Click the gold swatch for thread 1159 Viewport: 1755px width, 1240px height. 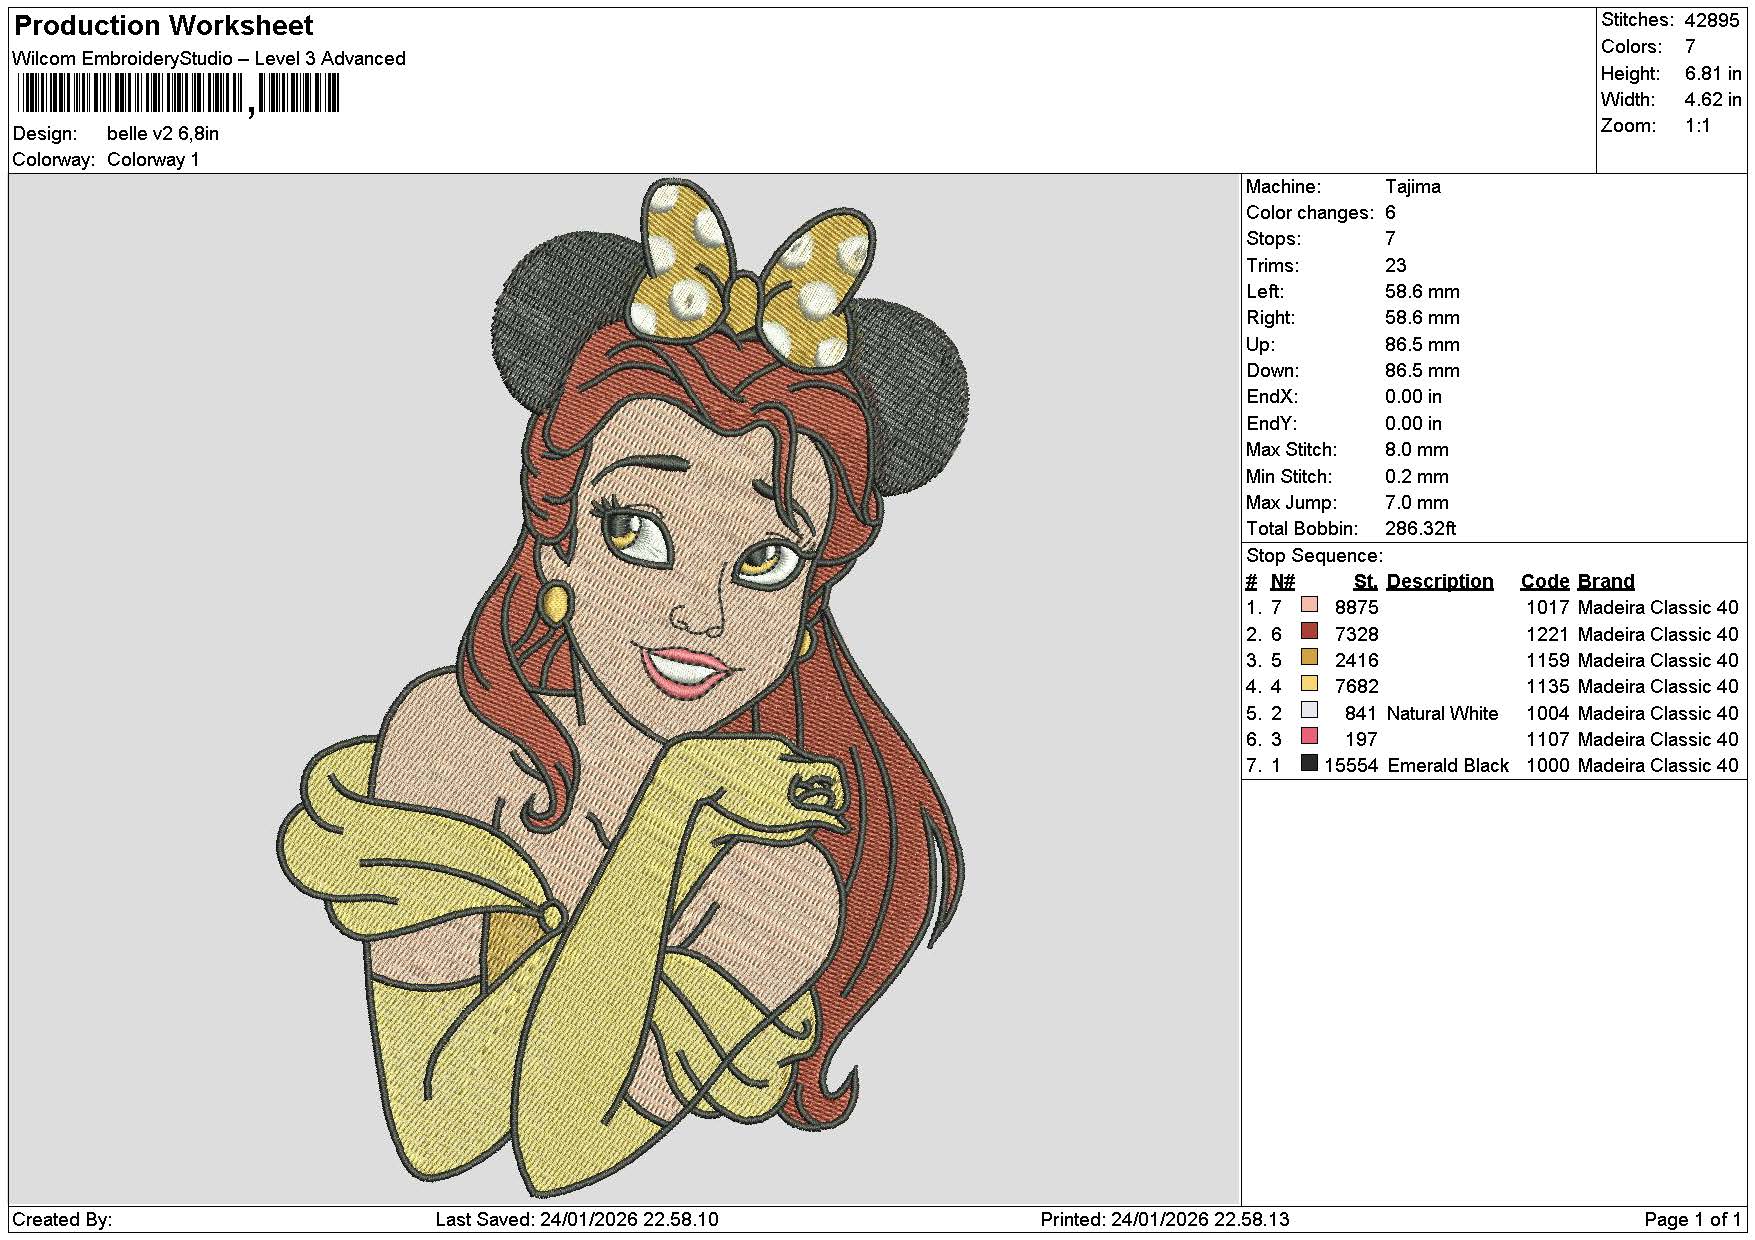tap(1309, 657)
